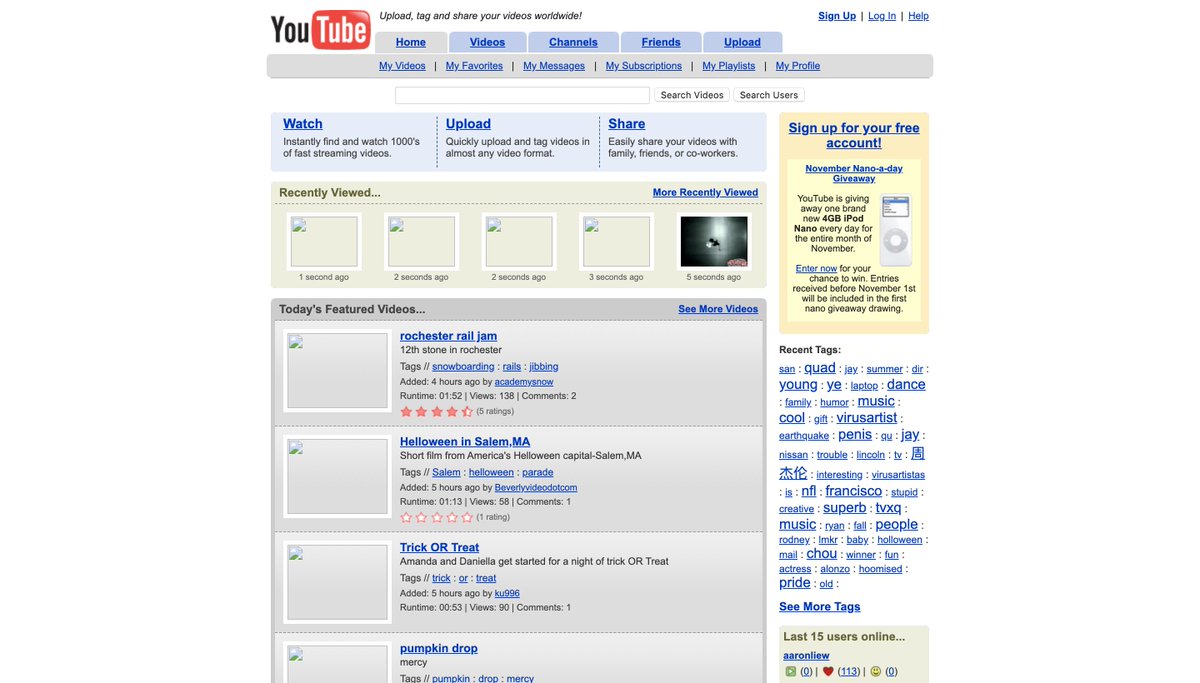1200x683 pixels.
Task: Click the half-filled star on rochester rail jam
Action: [x=467, y=411]
